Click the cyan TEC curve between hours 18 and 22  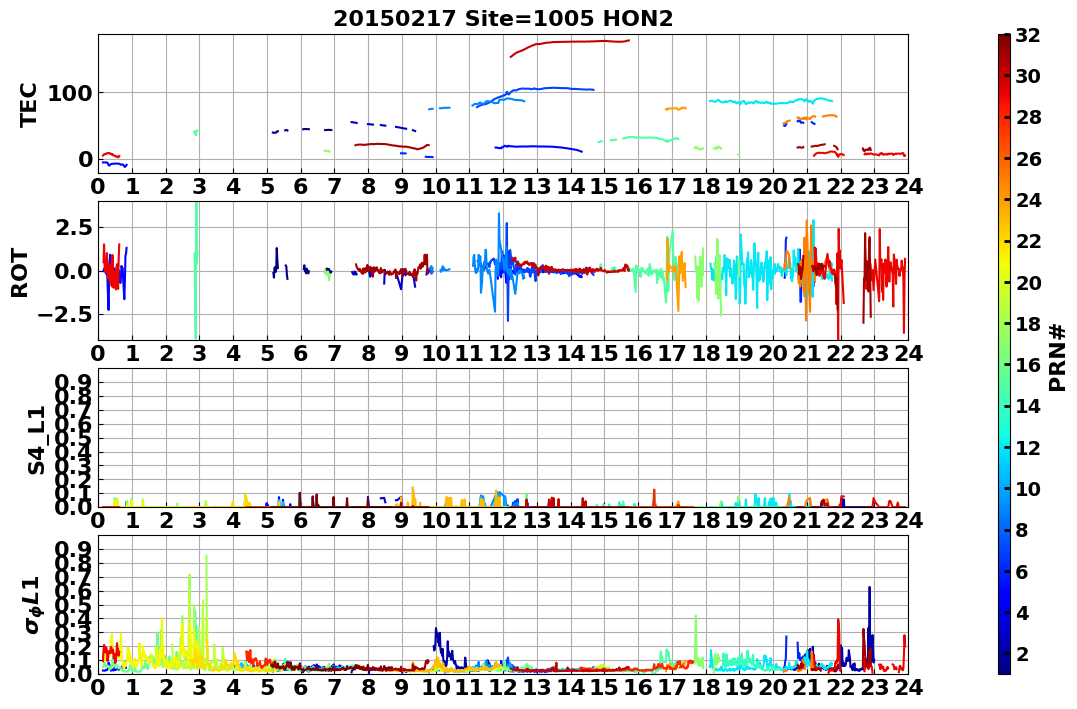[x=769, y=102]
